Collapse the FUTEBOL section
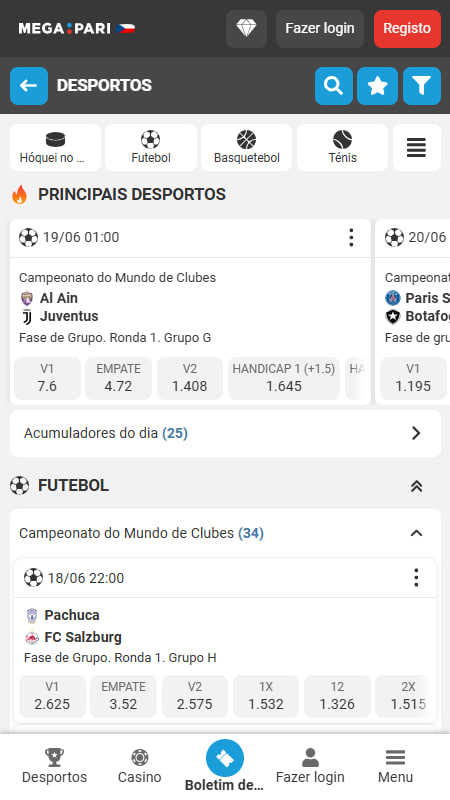This screenshot has height=800, width=450. 416,486
